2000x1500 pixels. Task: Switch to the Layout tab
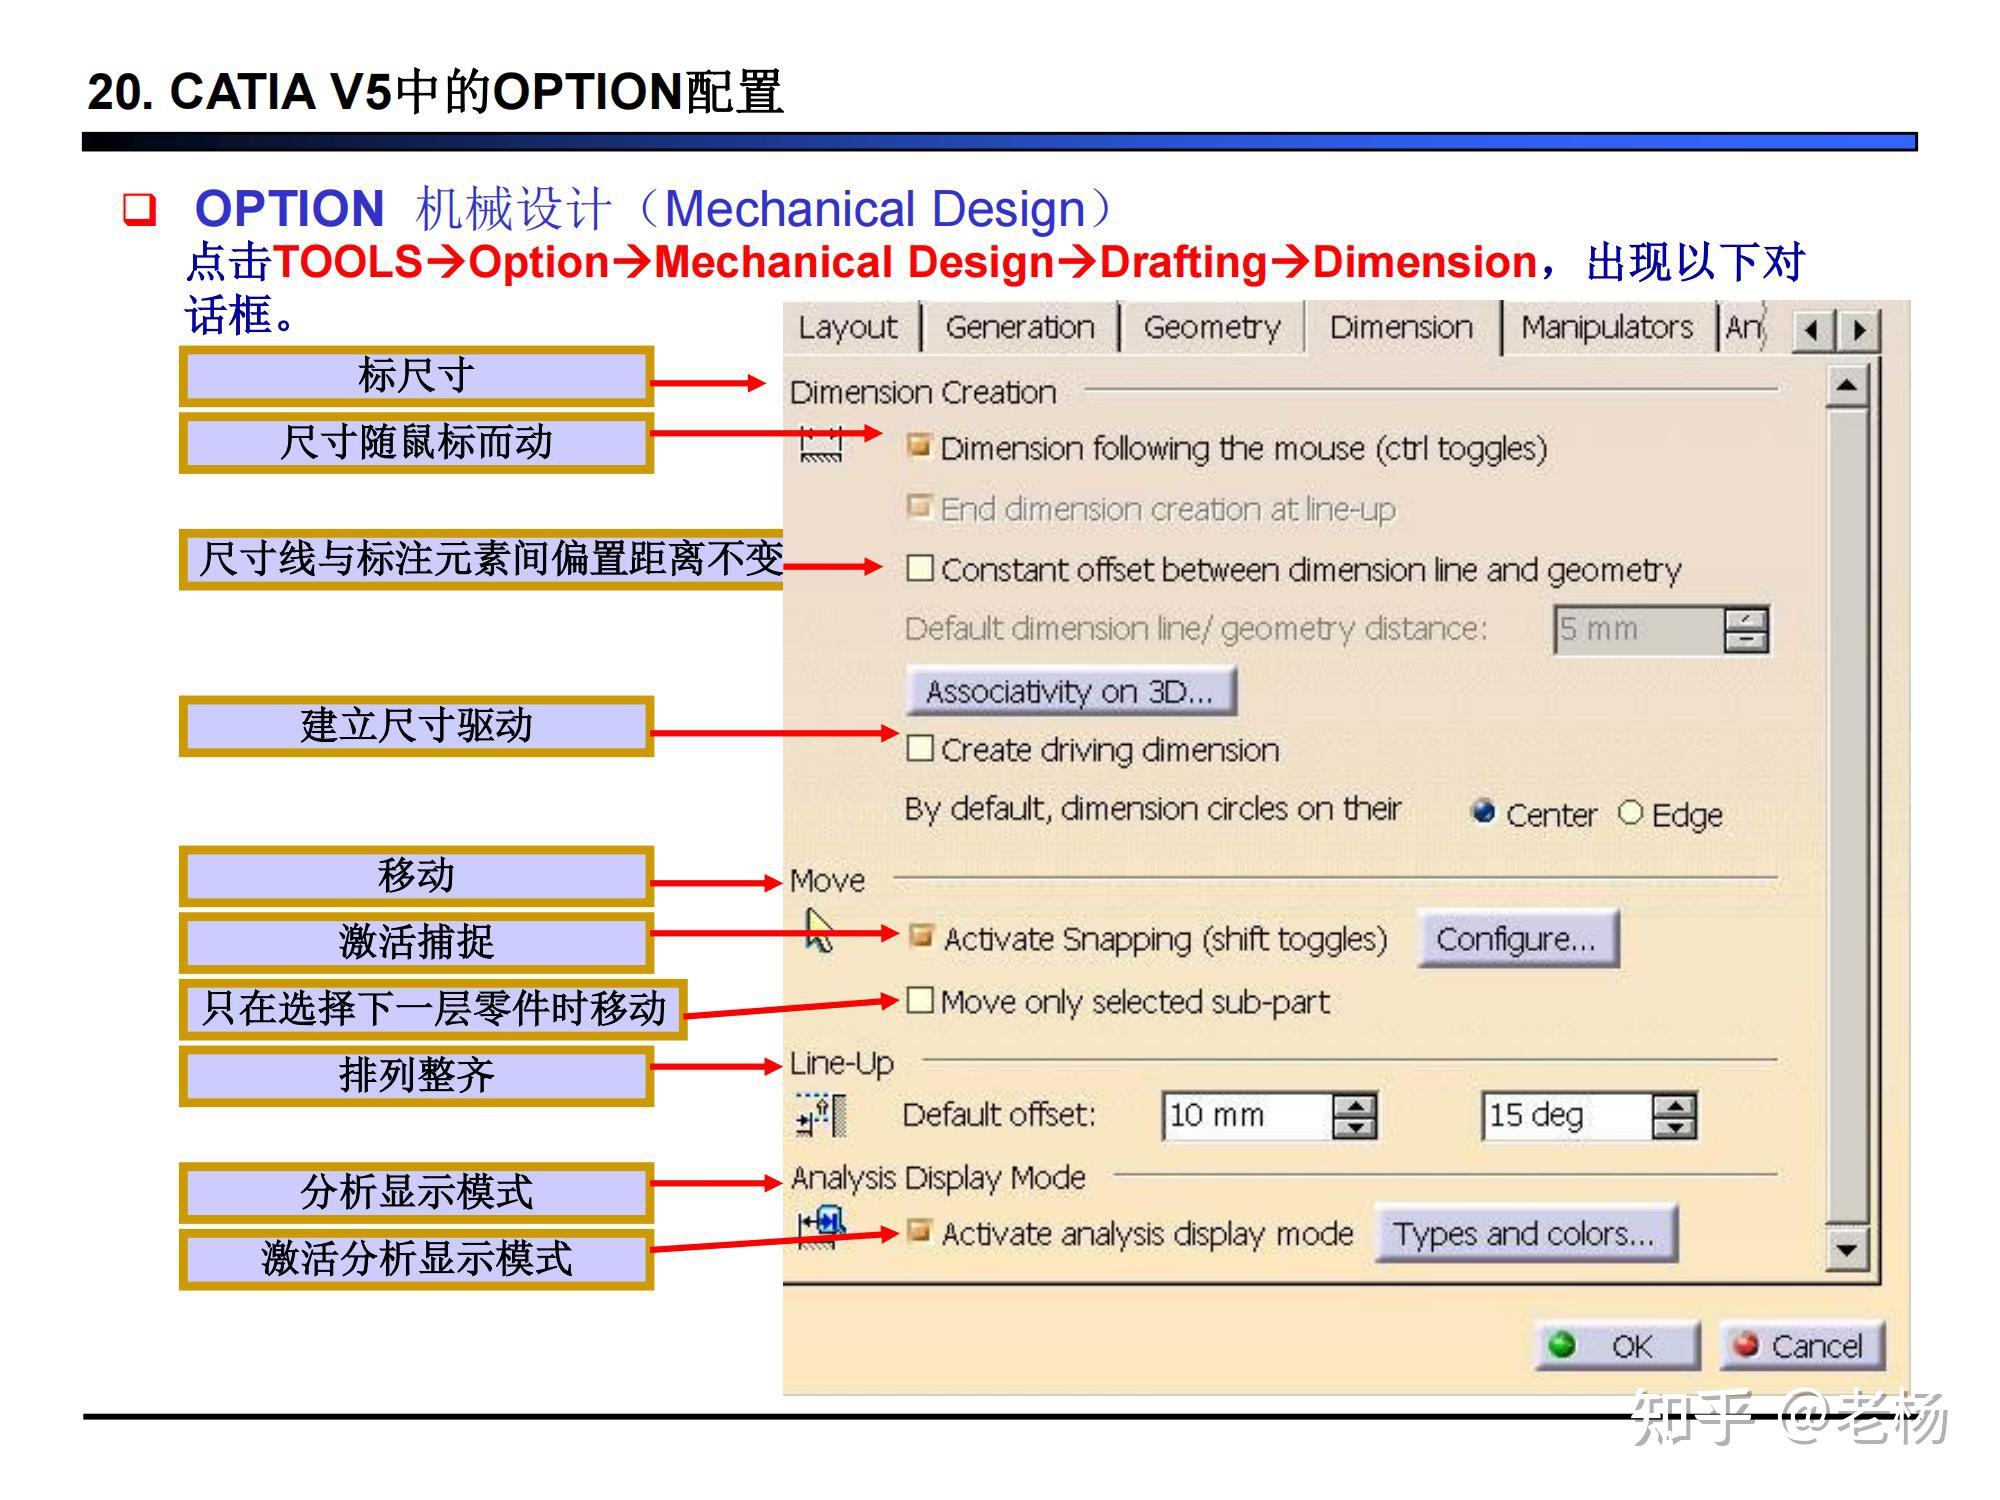click(x=848, y=327)
